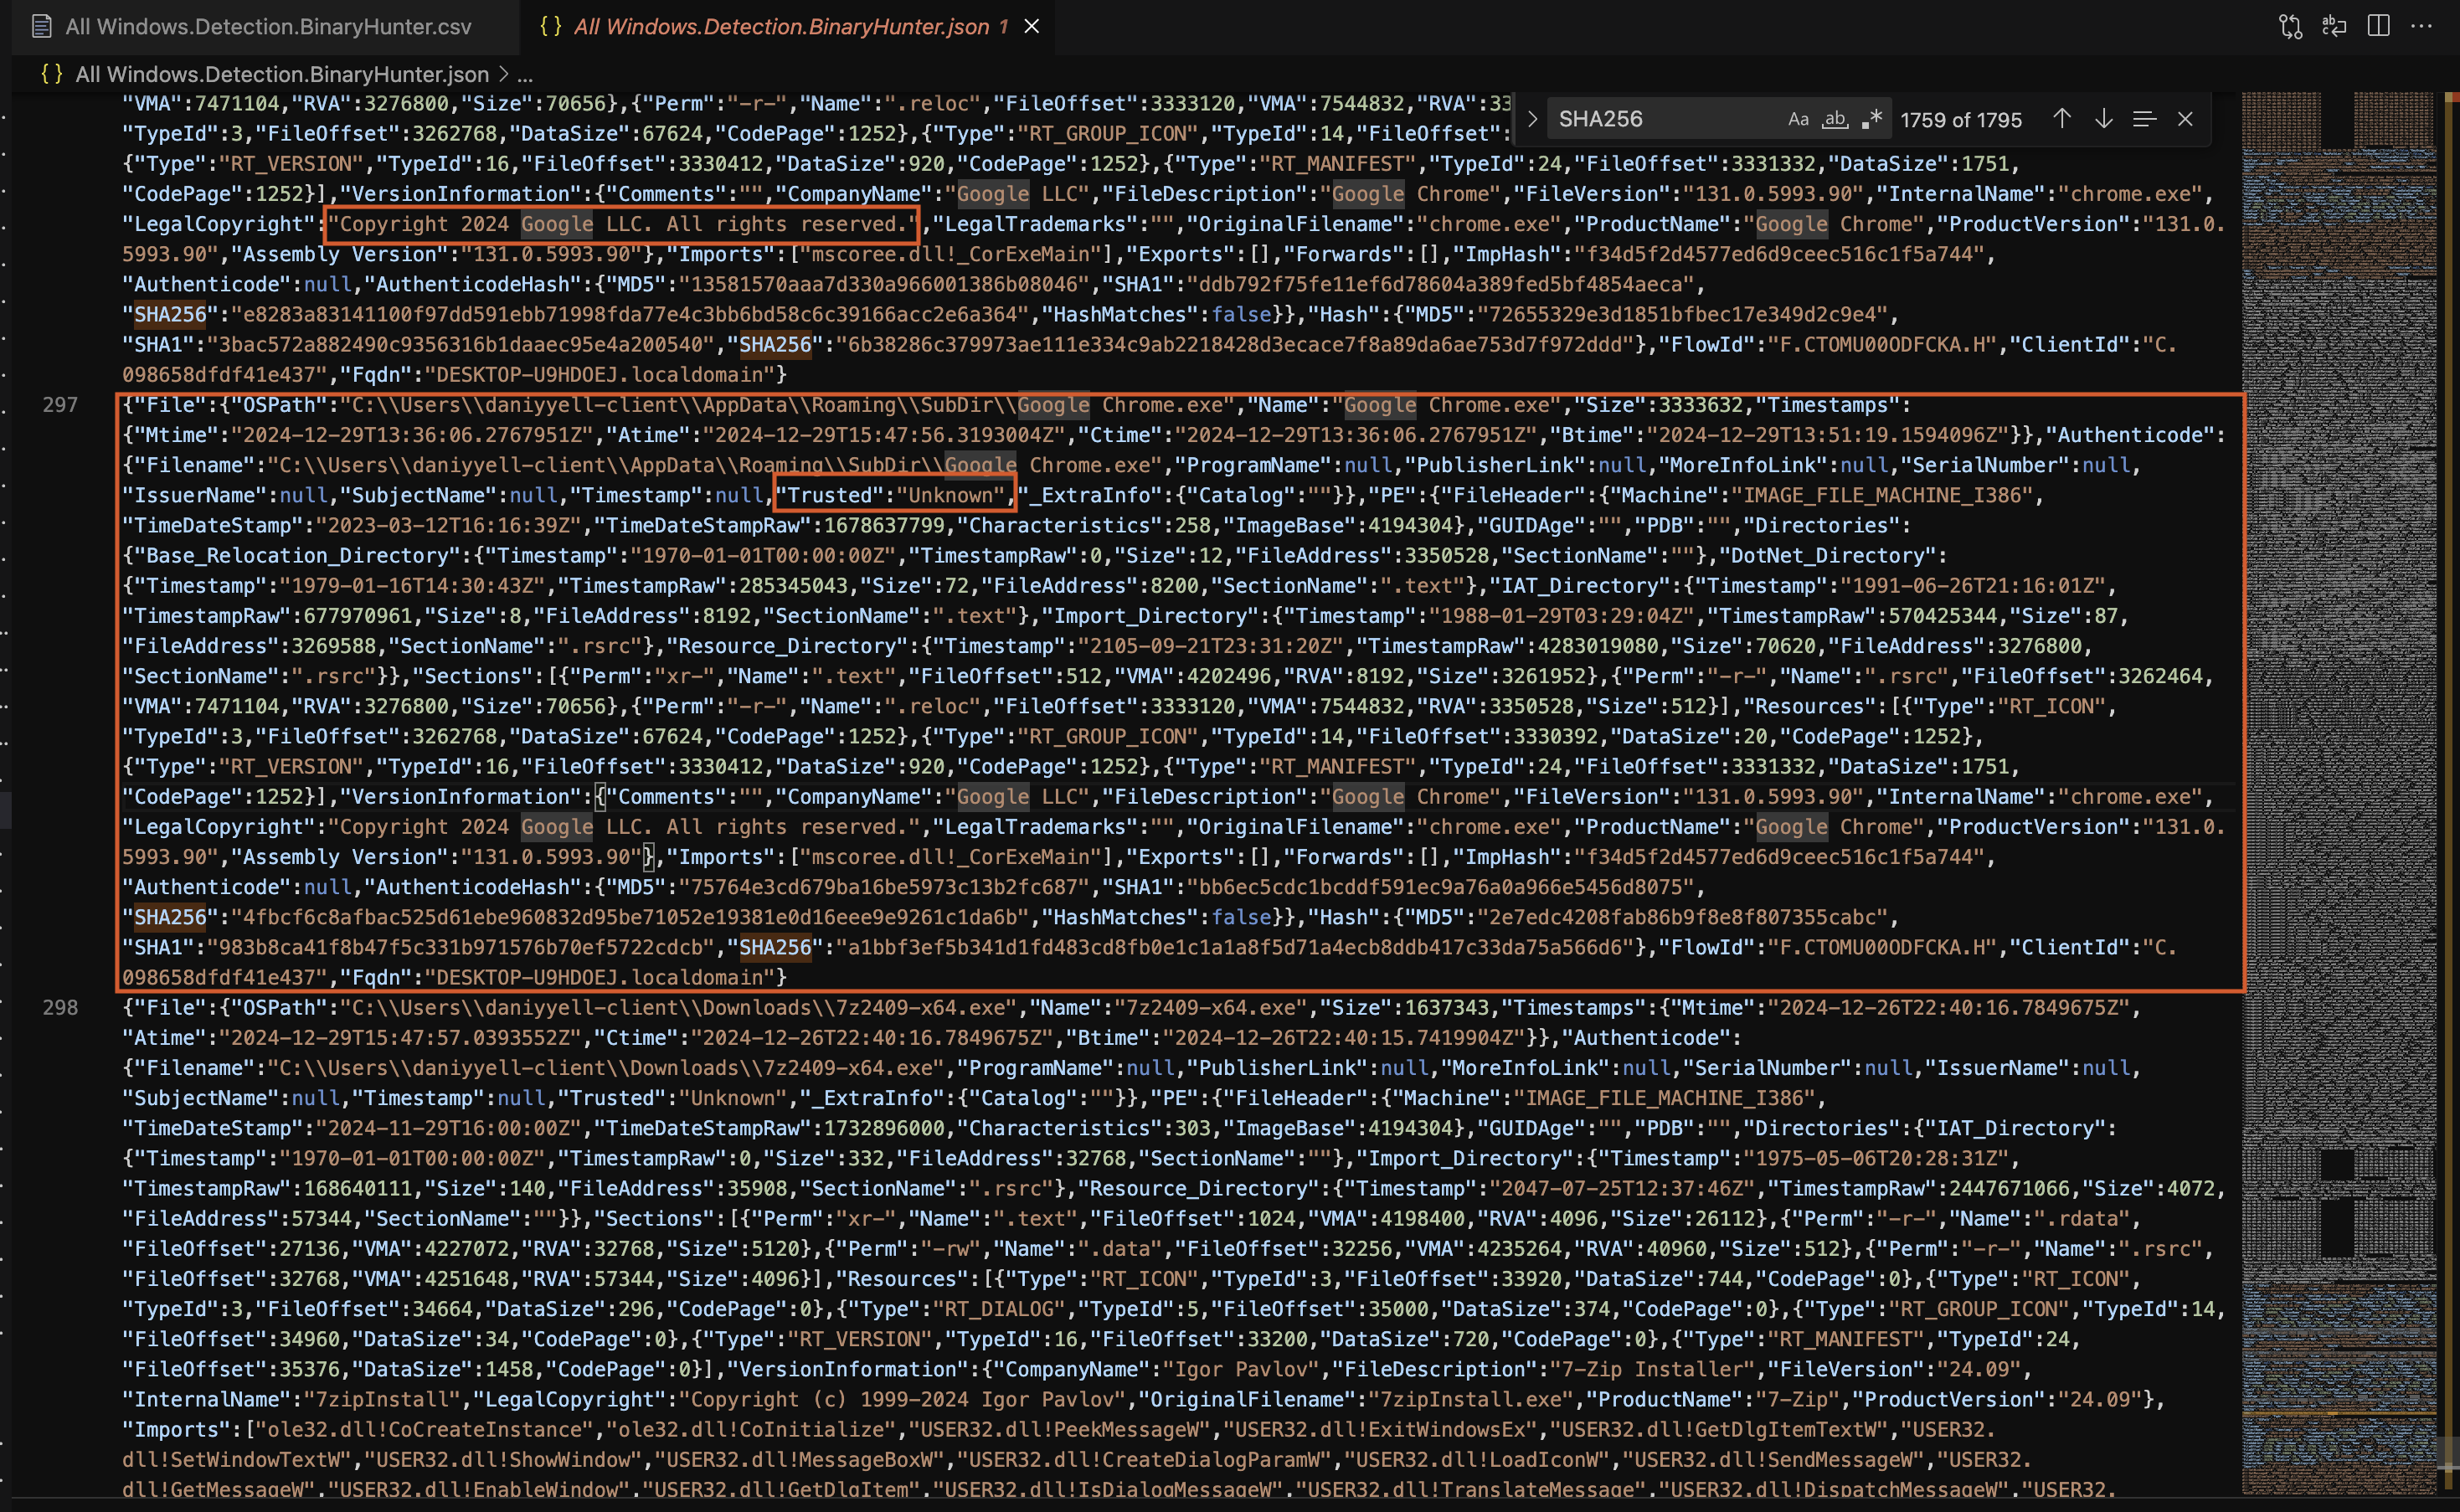Go to previous SHA256 match

click(2062, 119)
